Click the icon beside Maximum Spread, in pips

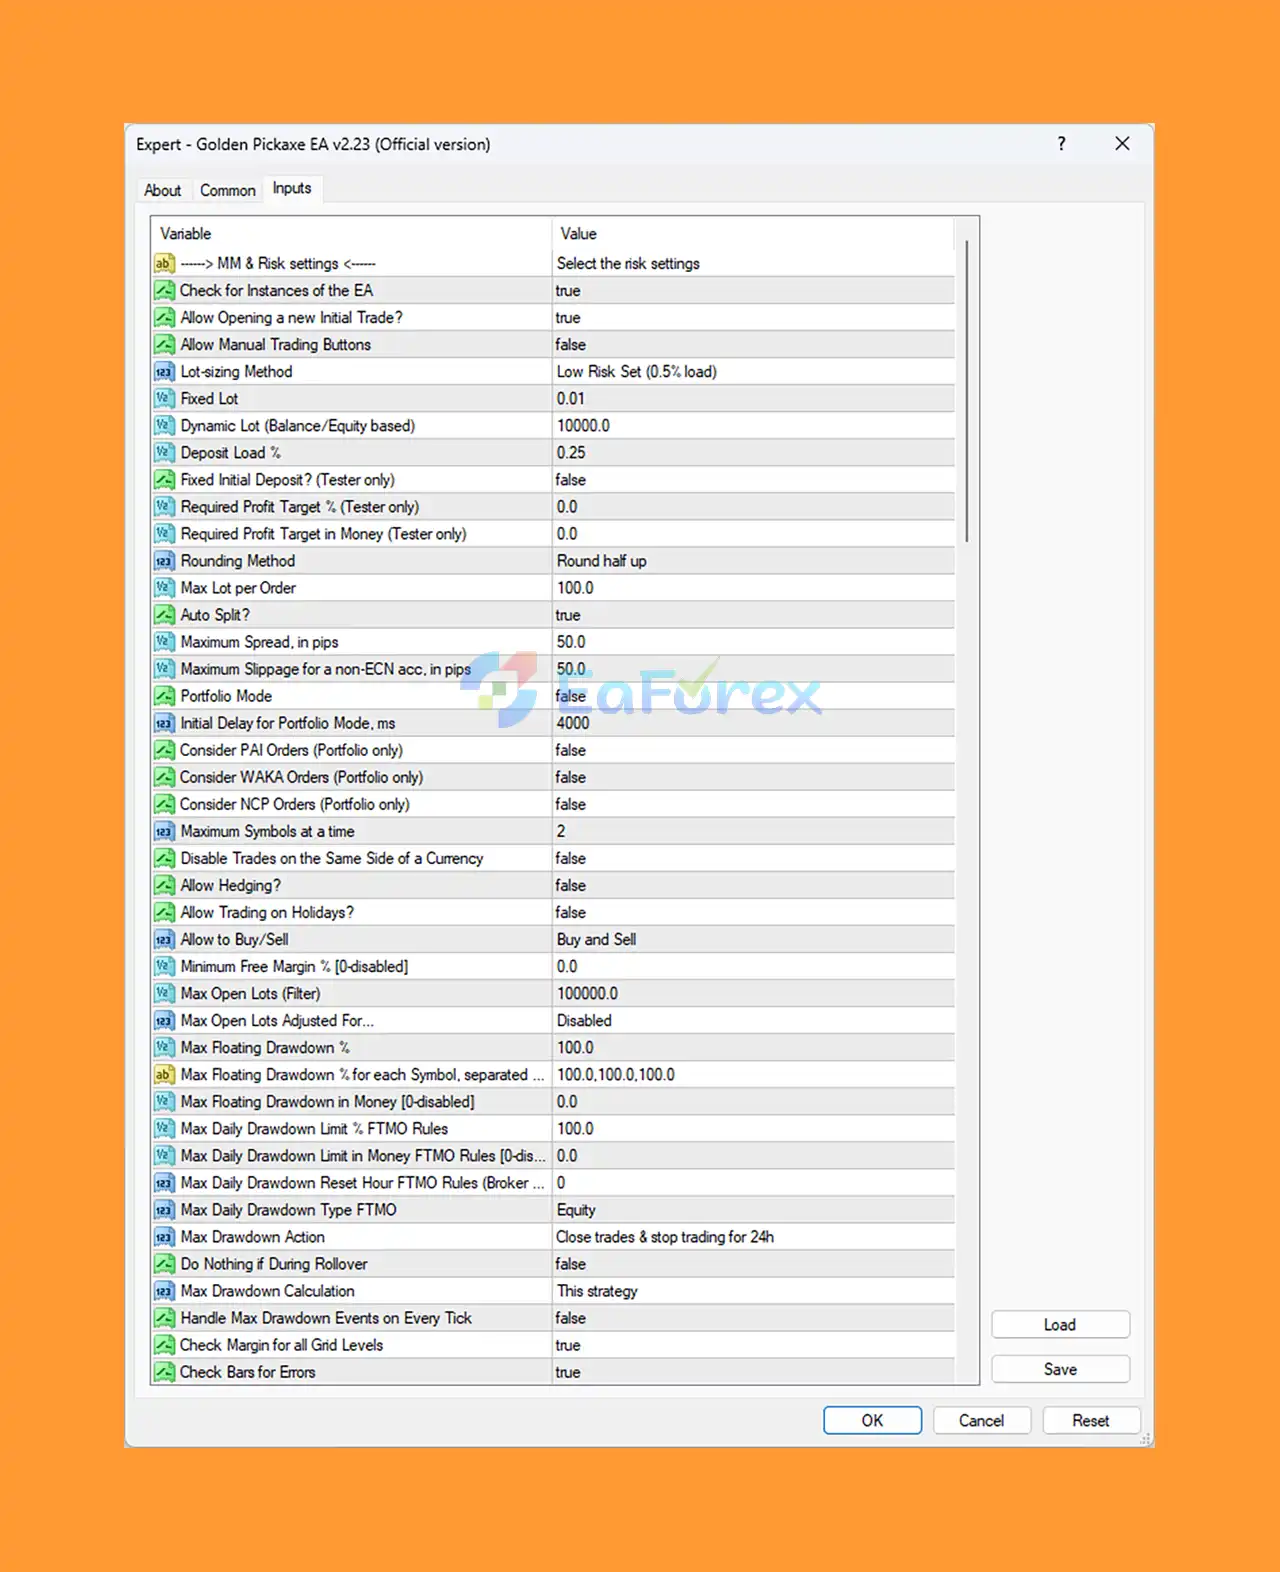[x=164, y=642]
